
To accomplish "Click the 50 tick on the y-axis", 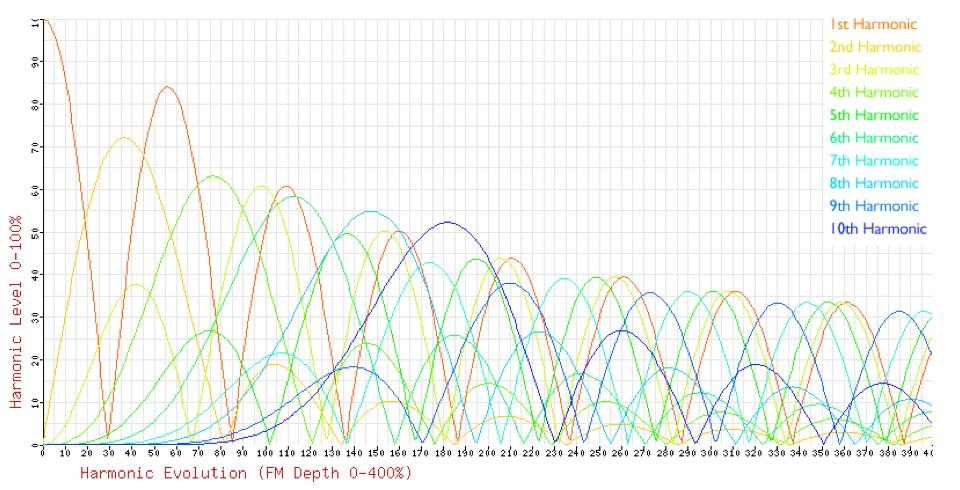I will click(x=35, y=232).
